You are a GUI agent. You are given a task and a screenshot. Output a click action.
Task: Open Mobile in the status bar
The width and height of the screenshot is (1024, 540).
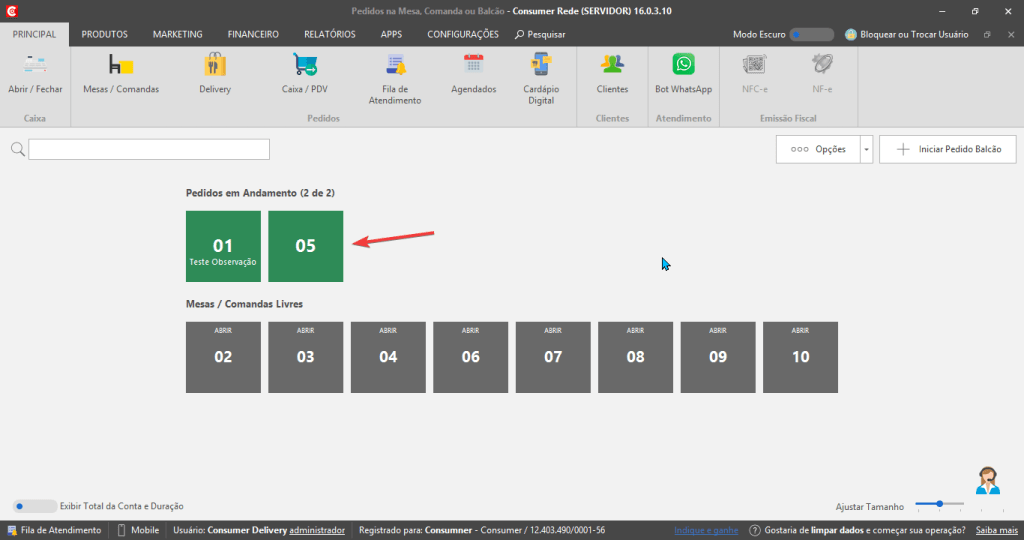[x=138, y=530]
